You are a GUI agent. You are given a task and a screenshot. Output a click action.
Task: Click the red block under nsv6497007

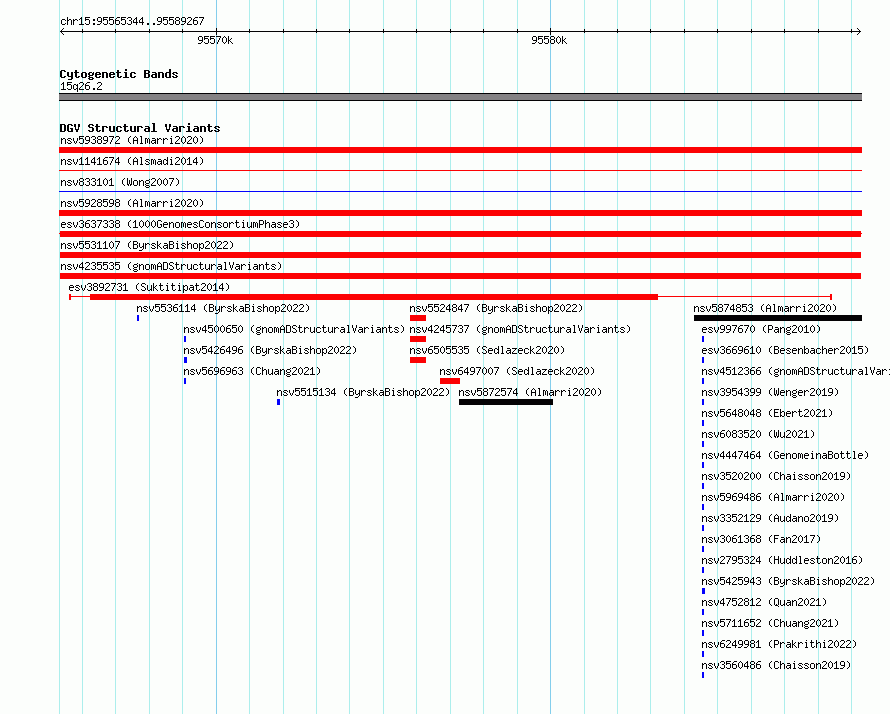pos(450,381)
